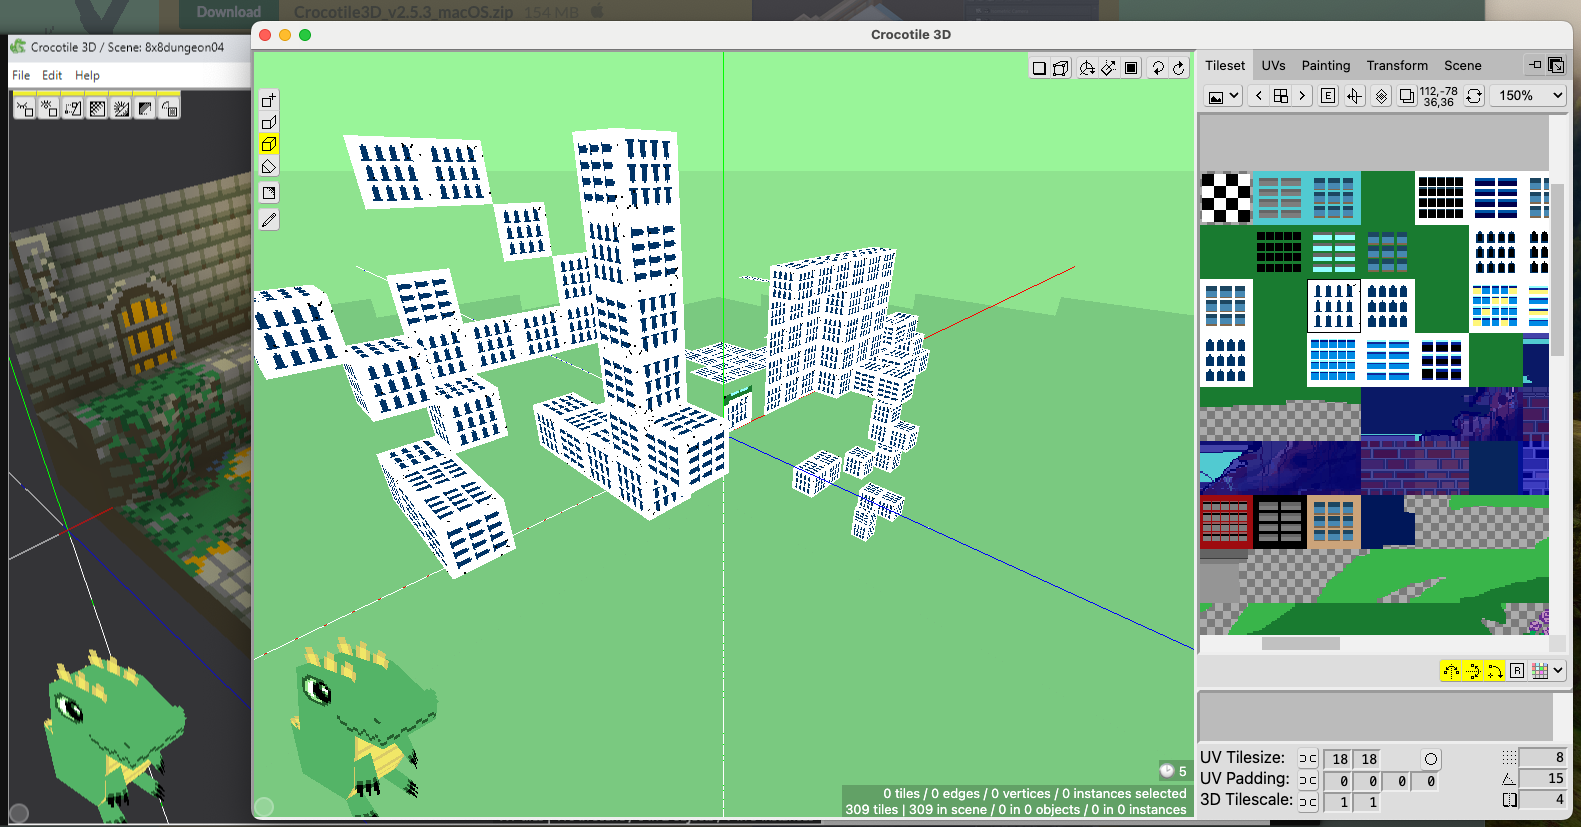Image resolution: width=1581 pixels, height=827 pixels.
Task: Go to previous tileset with left arrow
Action: pos(1258,96)
